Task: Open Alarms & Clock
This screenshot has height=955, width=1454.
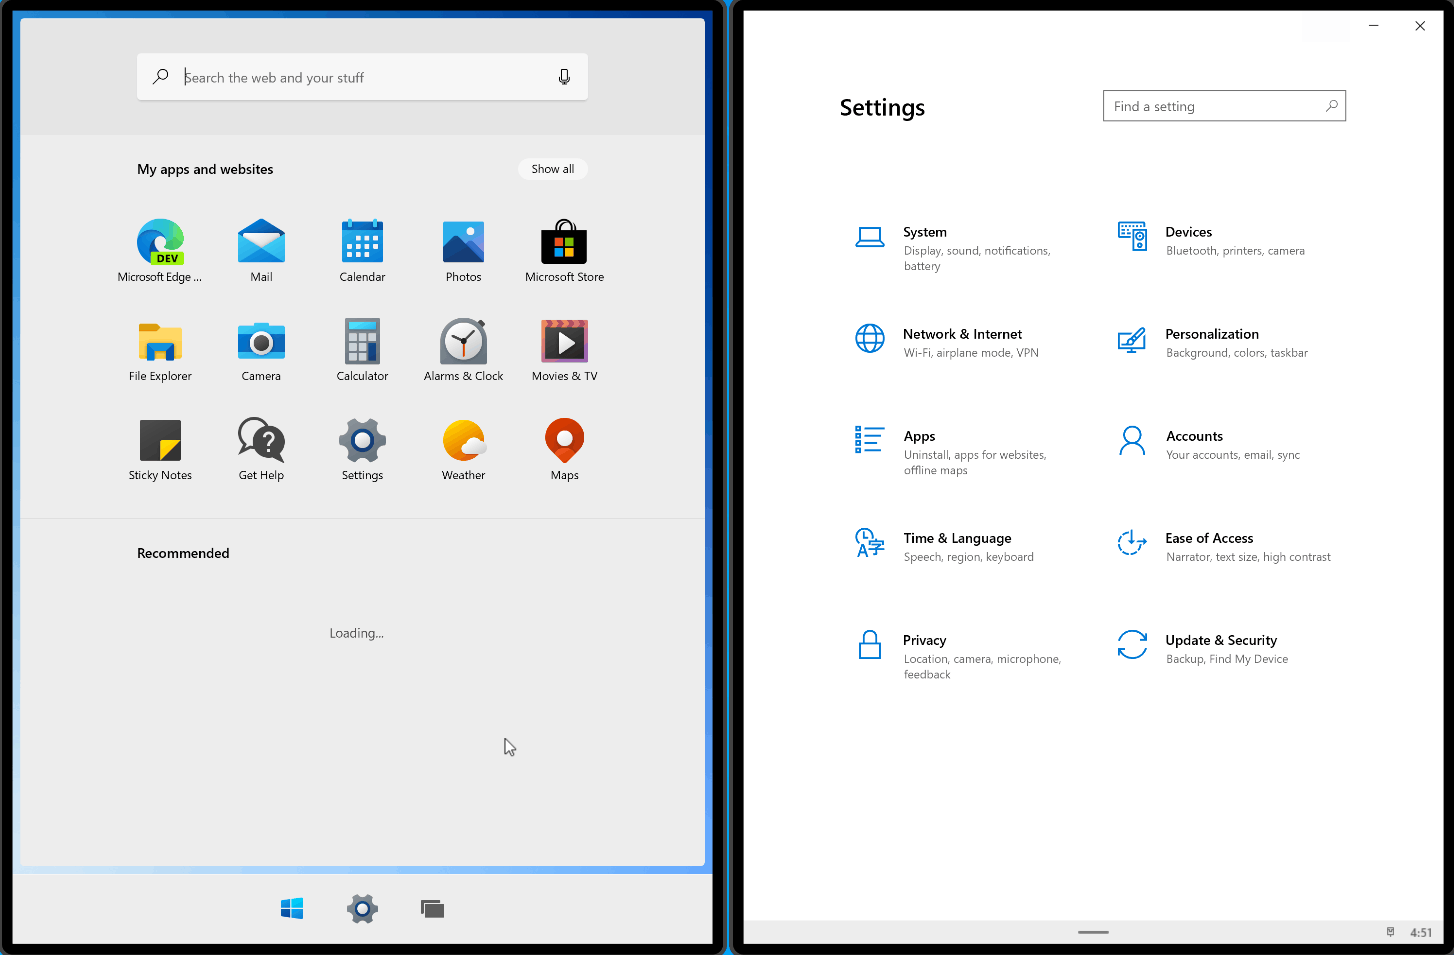Action: click(x=463, y=342)
